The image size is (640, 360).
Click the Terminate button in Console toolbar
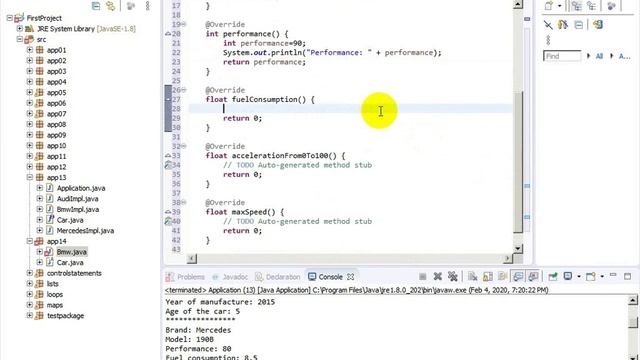(x=422, y=277)
